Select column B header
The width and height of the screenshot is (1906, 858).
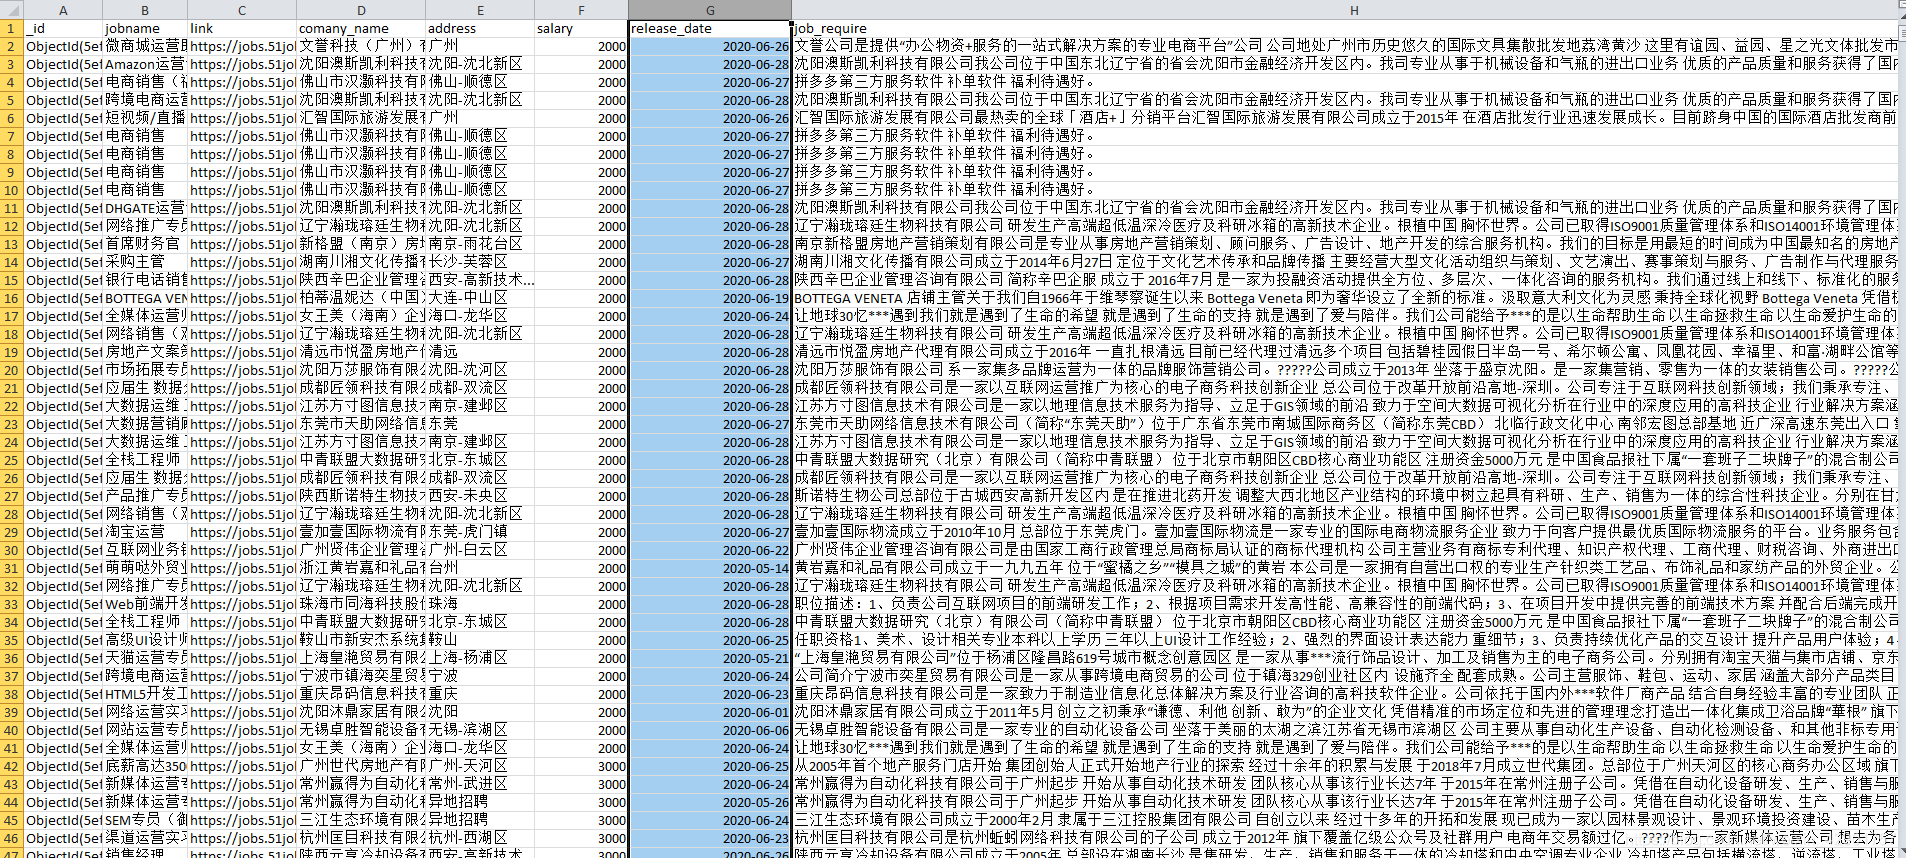[145, 10]
